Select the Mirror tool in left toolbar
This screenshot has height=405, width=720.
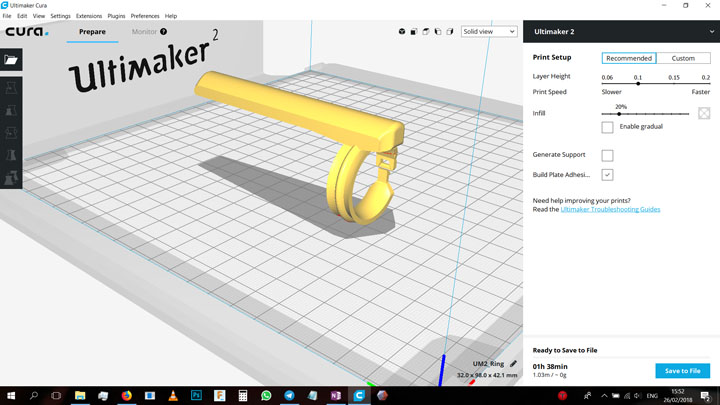[11, 155]
